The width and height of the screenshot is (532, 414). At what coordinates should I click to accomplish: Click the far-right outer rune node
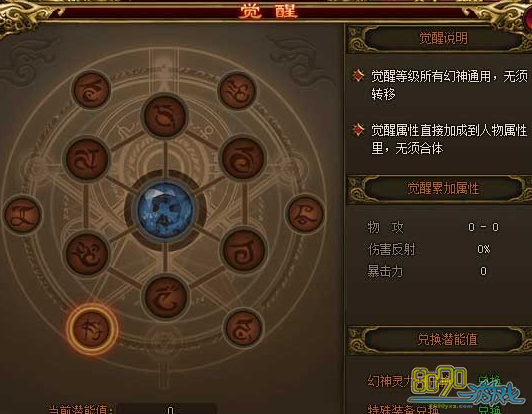point(305,214)
